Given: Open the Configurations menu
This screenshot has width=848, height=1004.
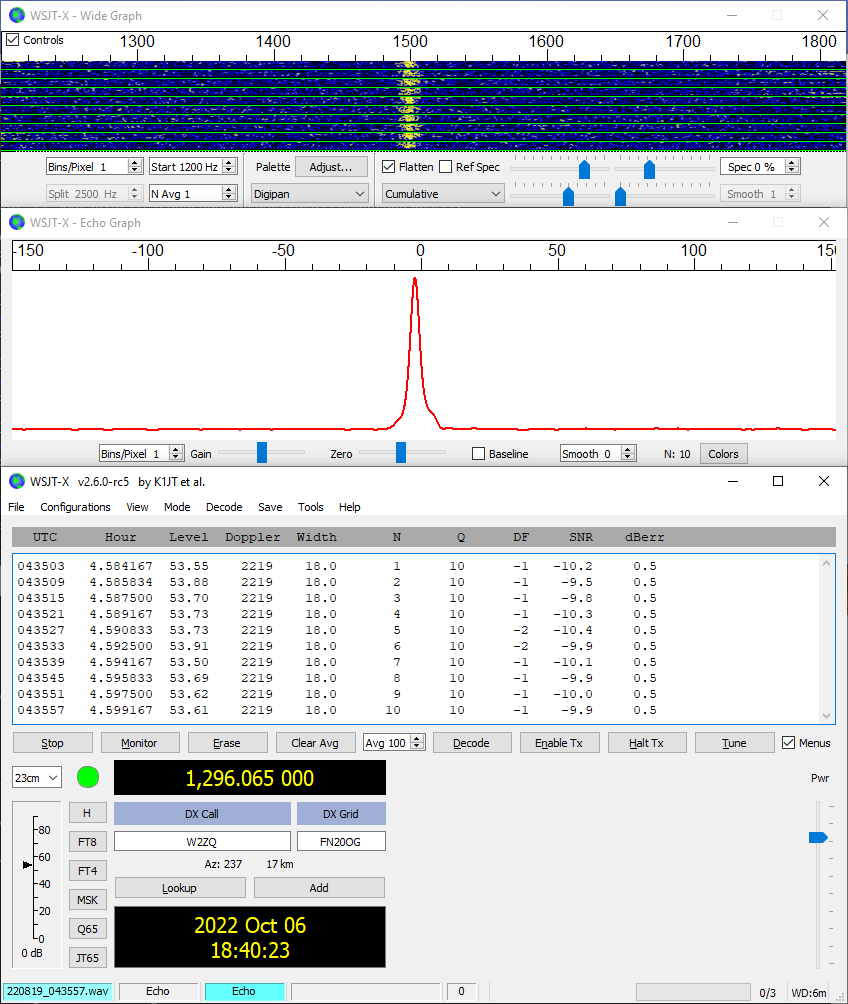Looking at the screenshot, I should coord(75,507).
